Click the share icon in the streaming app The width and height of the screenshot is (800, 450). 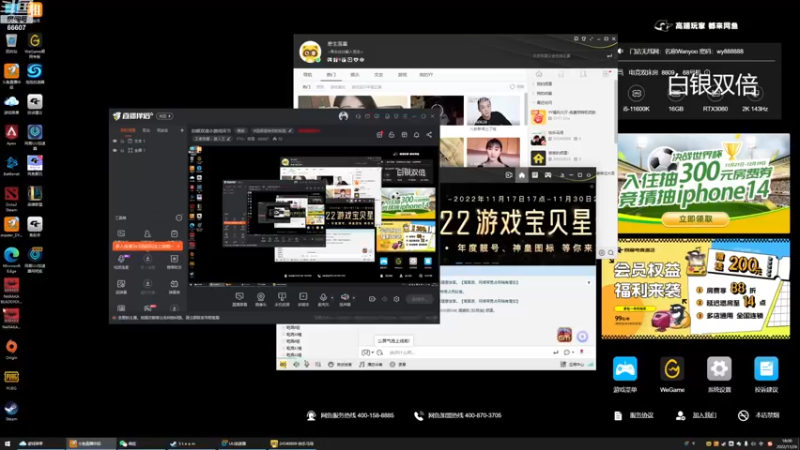point(429,135)
